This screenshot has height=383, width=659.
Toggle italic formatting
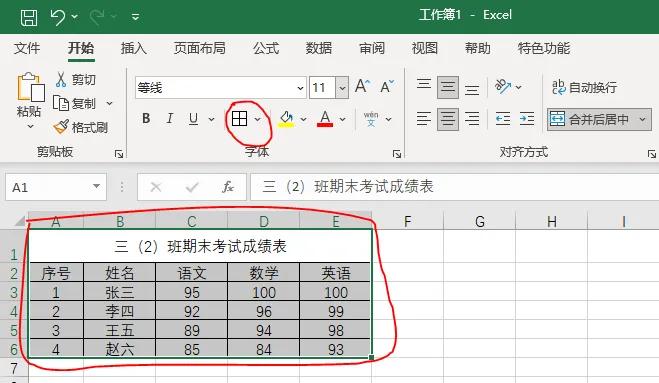pyautogui.click(x=169, y=119)
